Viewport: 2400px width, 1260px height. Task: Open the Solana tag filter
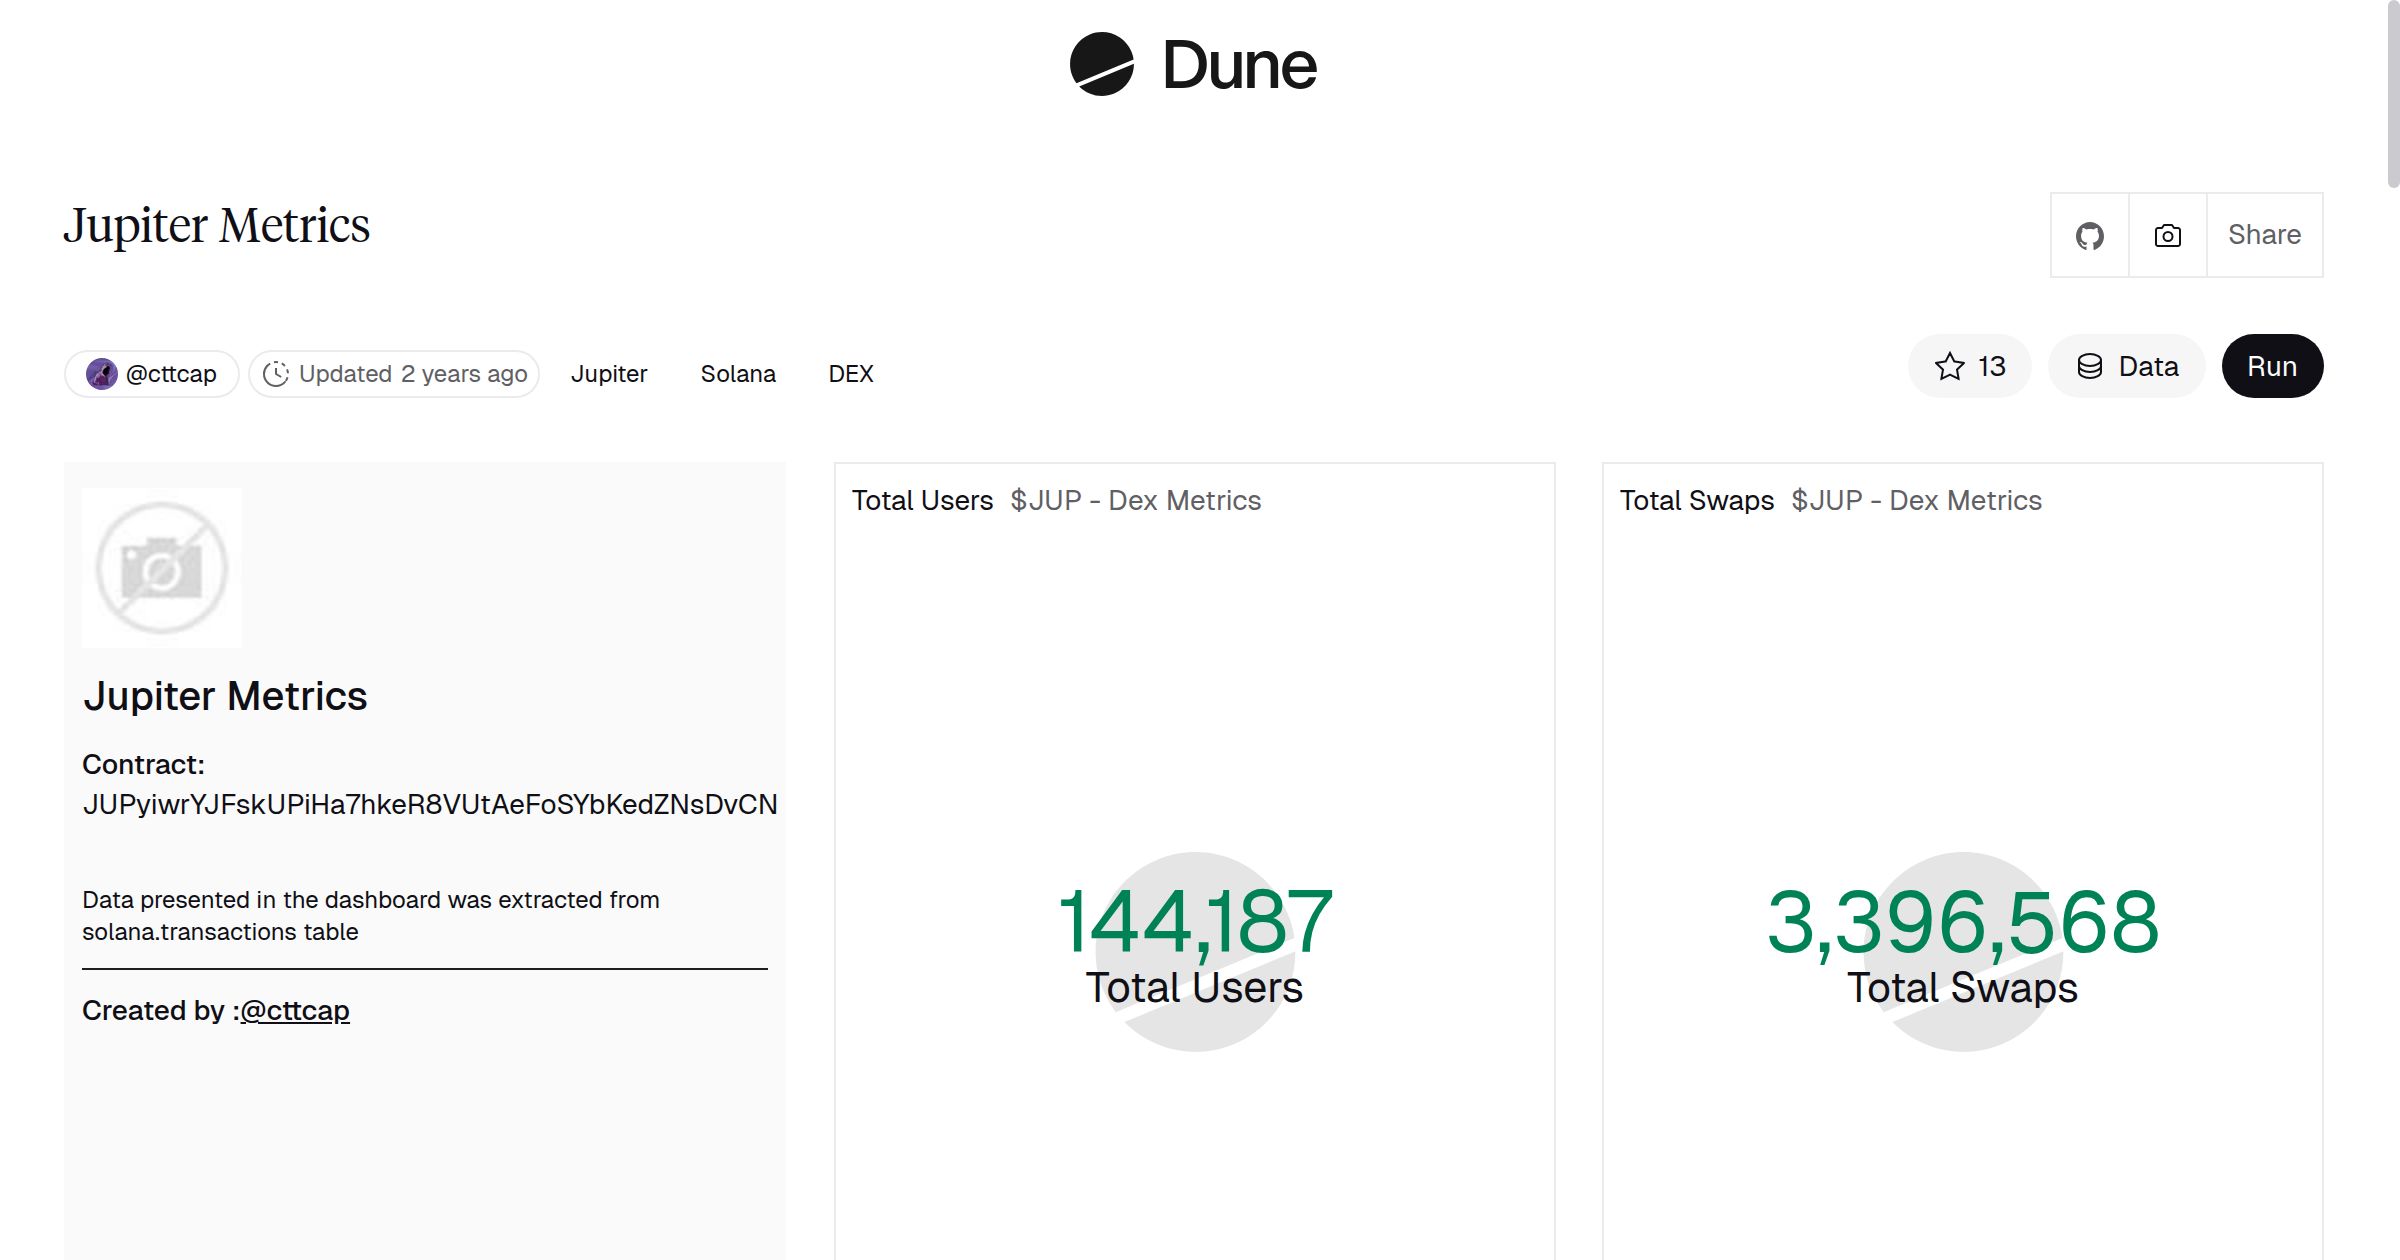click(x=738, y=373)
